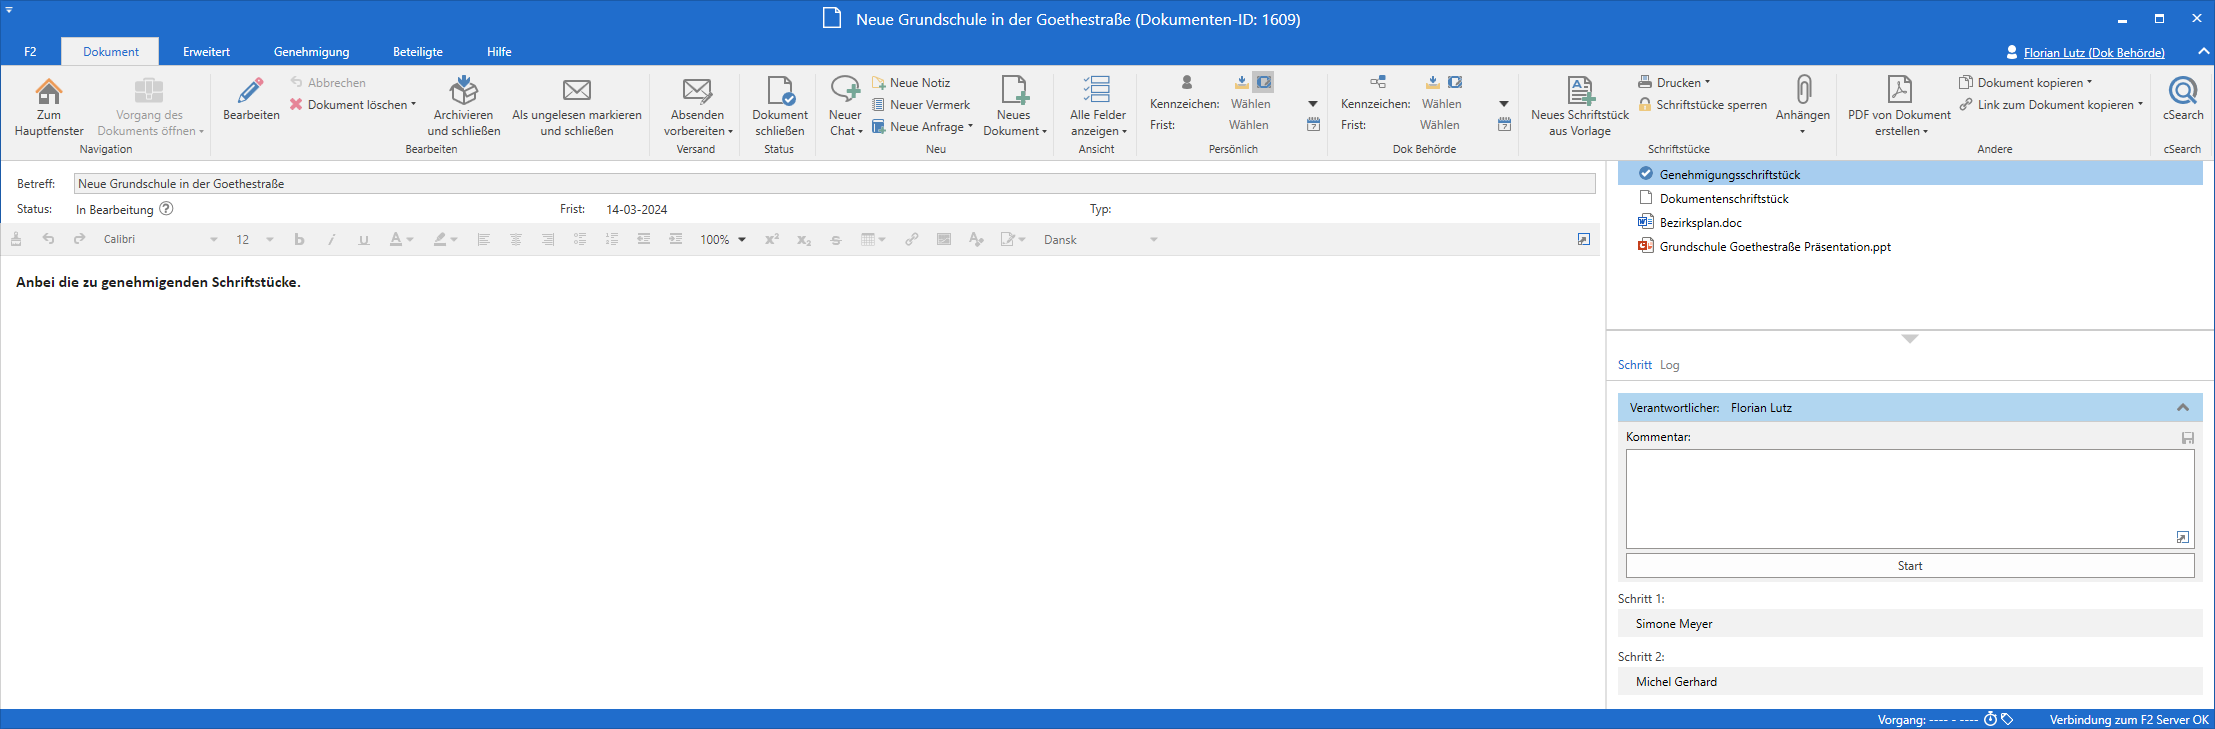Toggle italic text formatting

331,240
